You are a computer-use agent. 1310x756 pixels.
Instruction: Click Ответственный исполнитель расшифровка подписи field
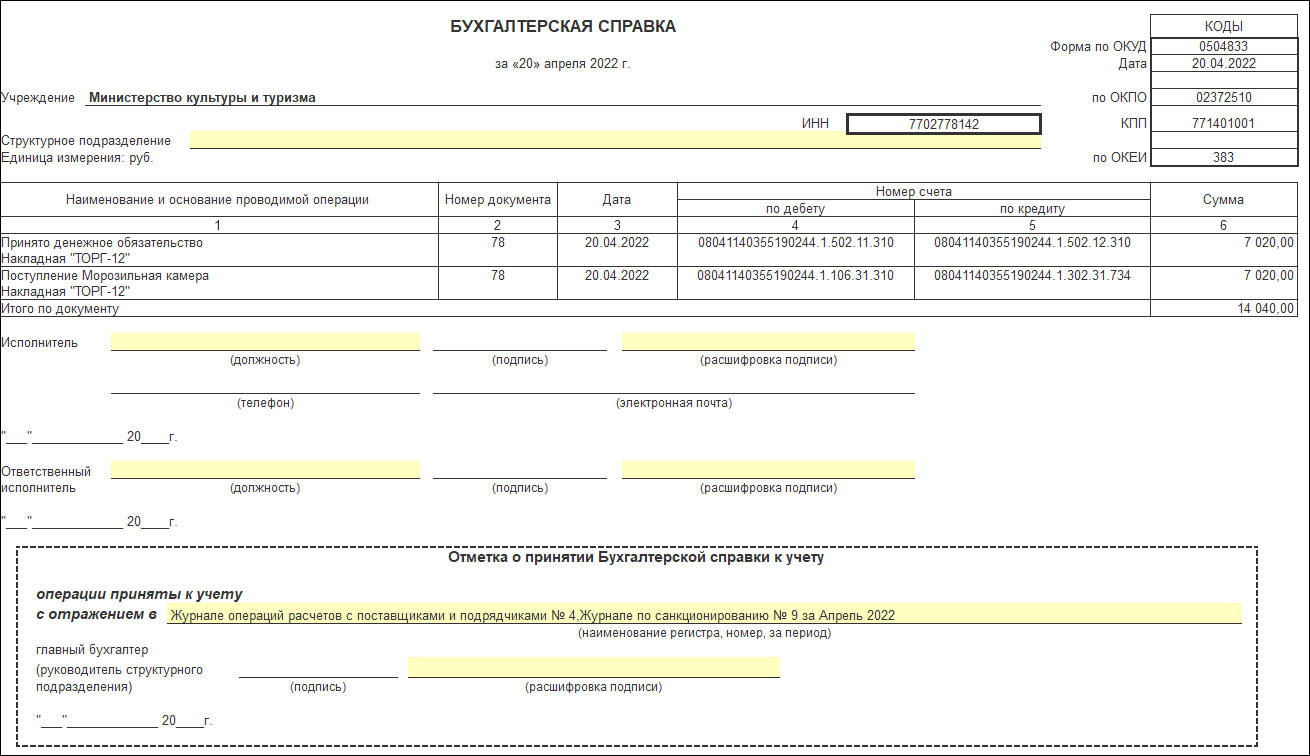pyautogui.click(x=768, y=470)
